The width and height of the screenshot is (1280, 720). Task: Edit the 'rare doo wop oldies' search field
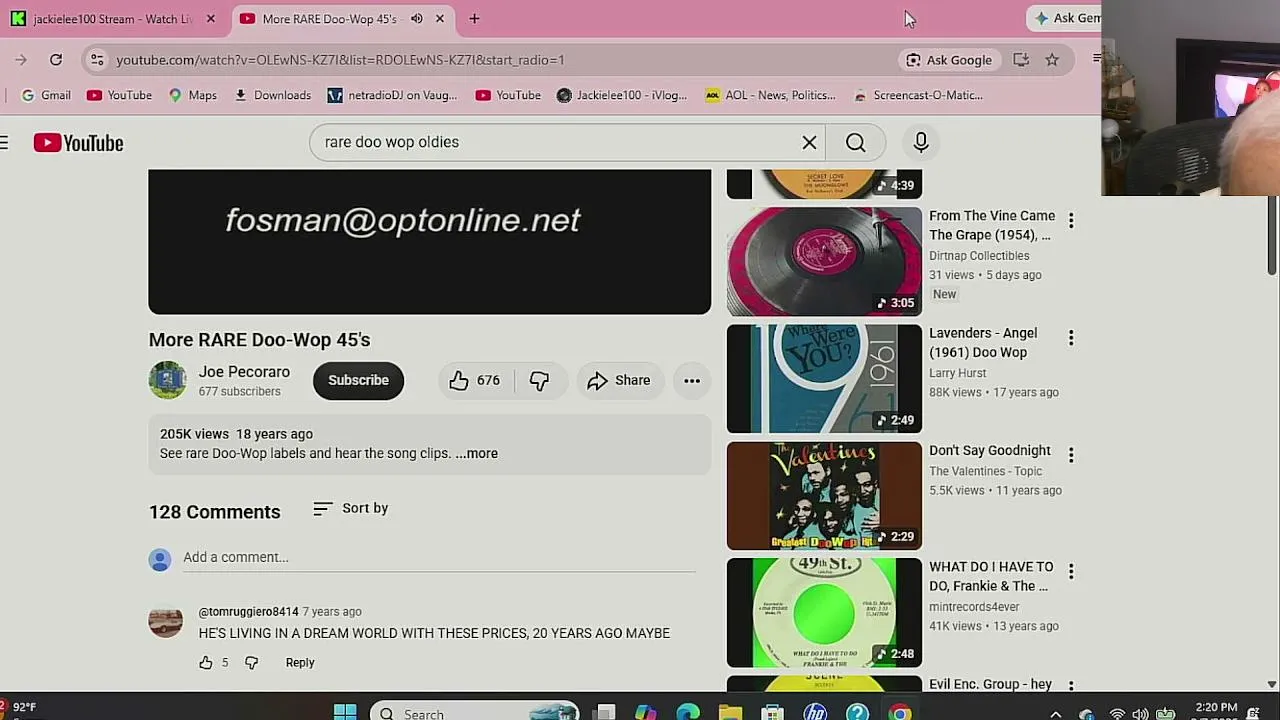557,142
